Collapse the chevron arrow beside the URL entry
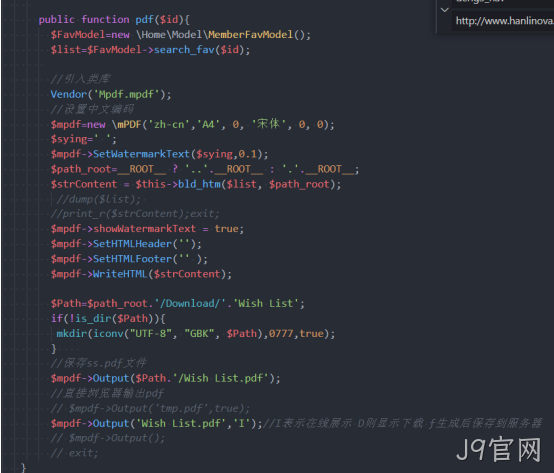The height and width of the screenshot is (473, 554). (445, 10)
